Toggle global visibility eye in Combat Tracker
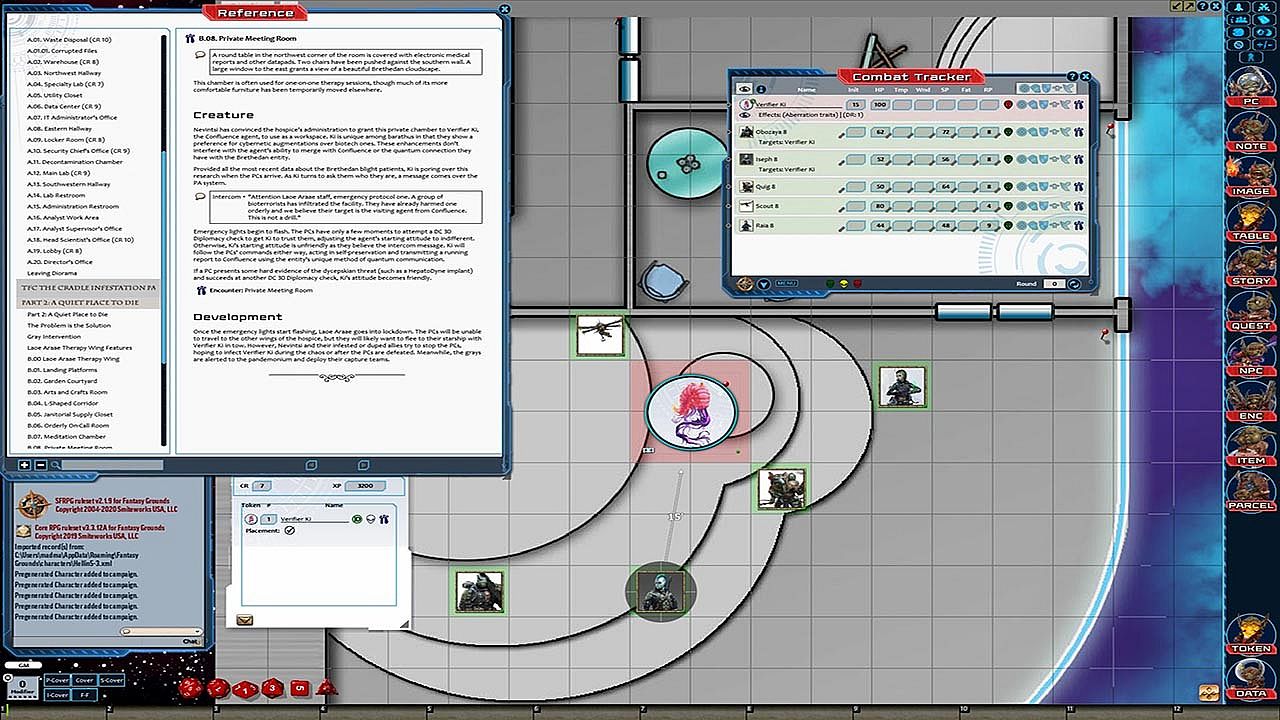Screen dimensions: 1280x720 (x=743, y=89)
